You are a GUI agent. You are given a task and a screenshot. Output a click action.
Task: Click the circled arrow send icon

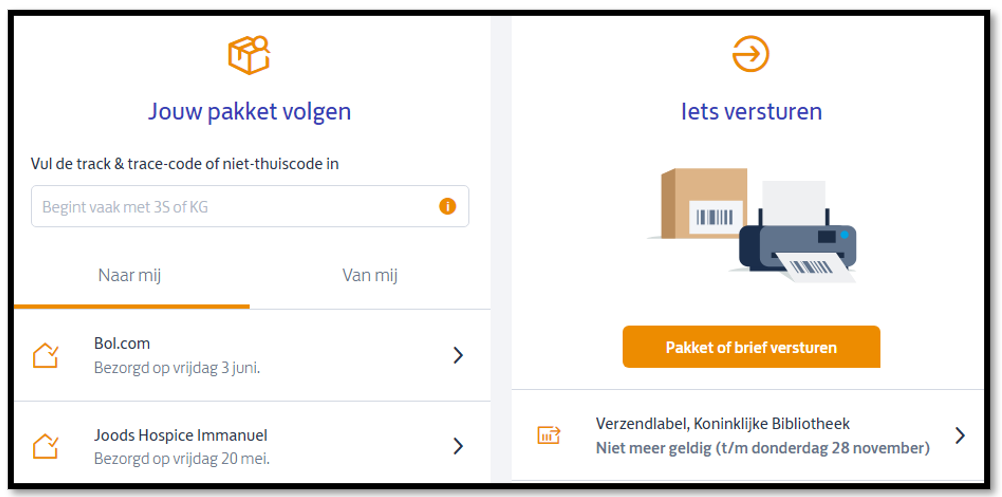coord(750,54)
